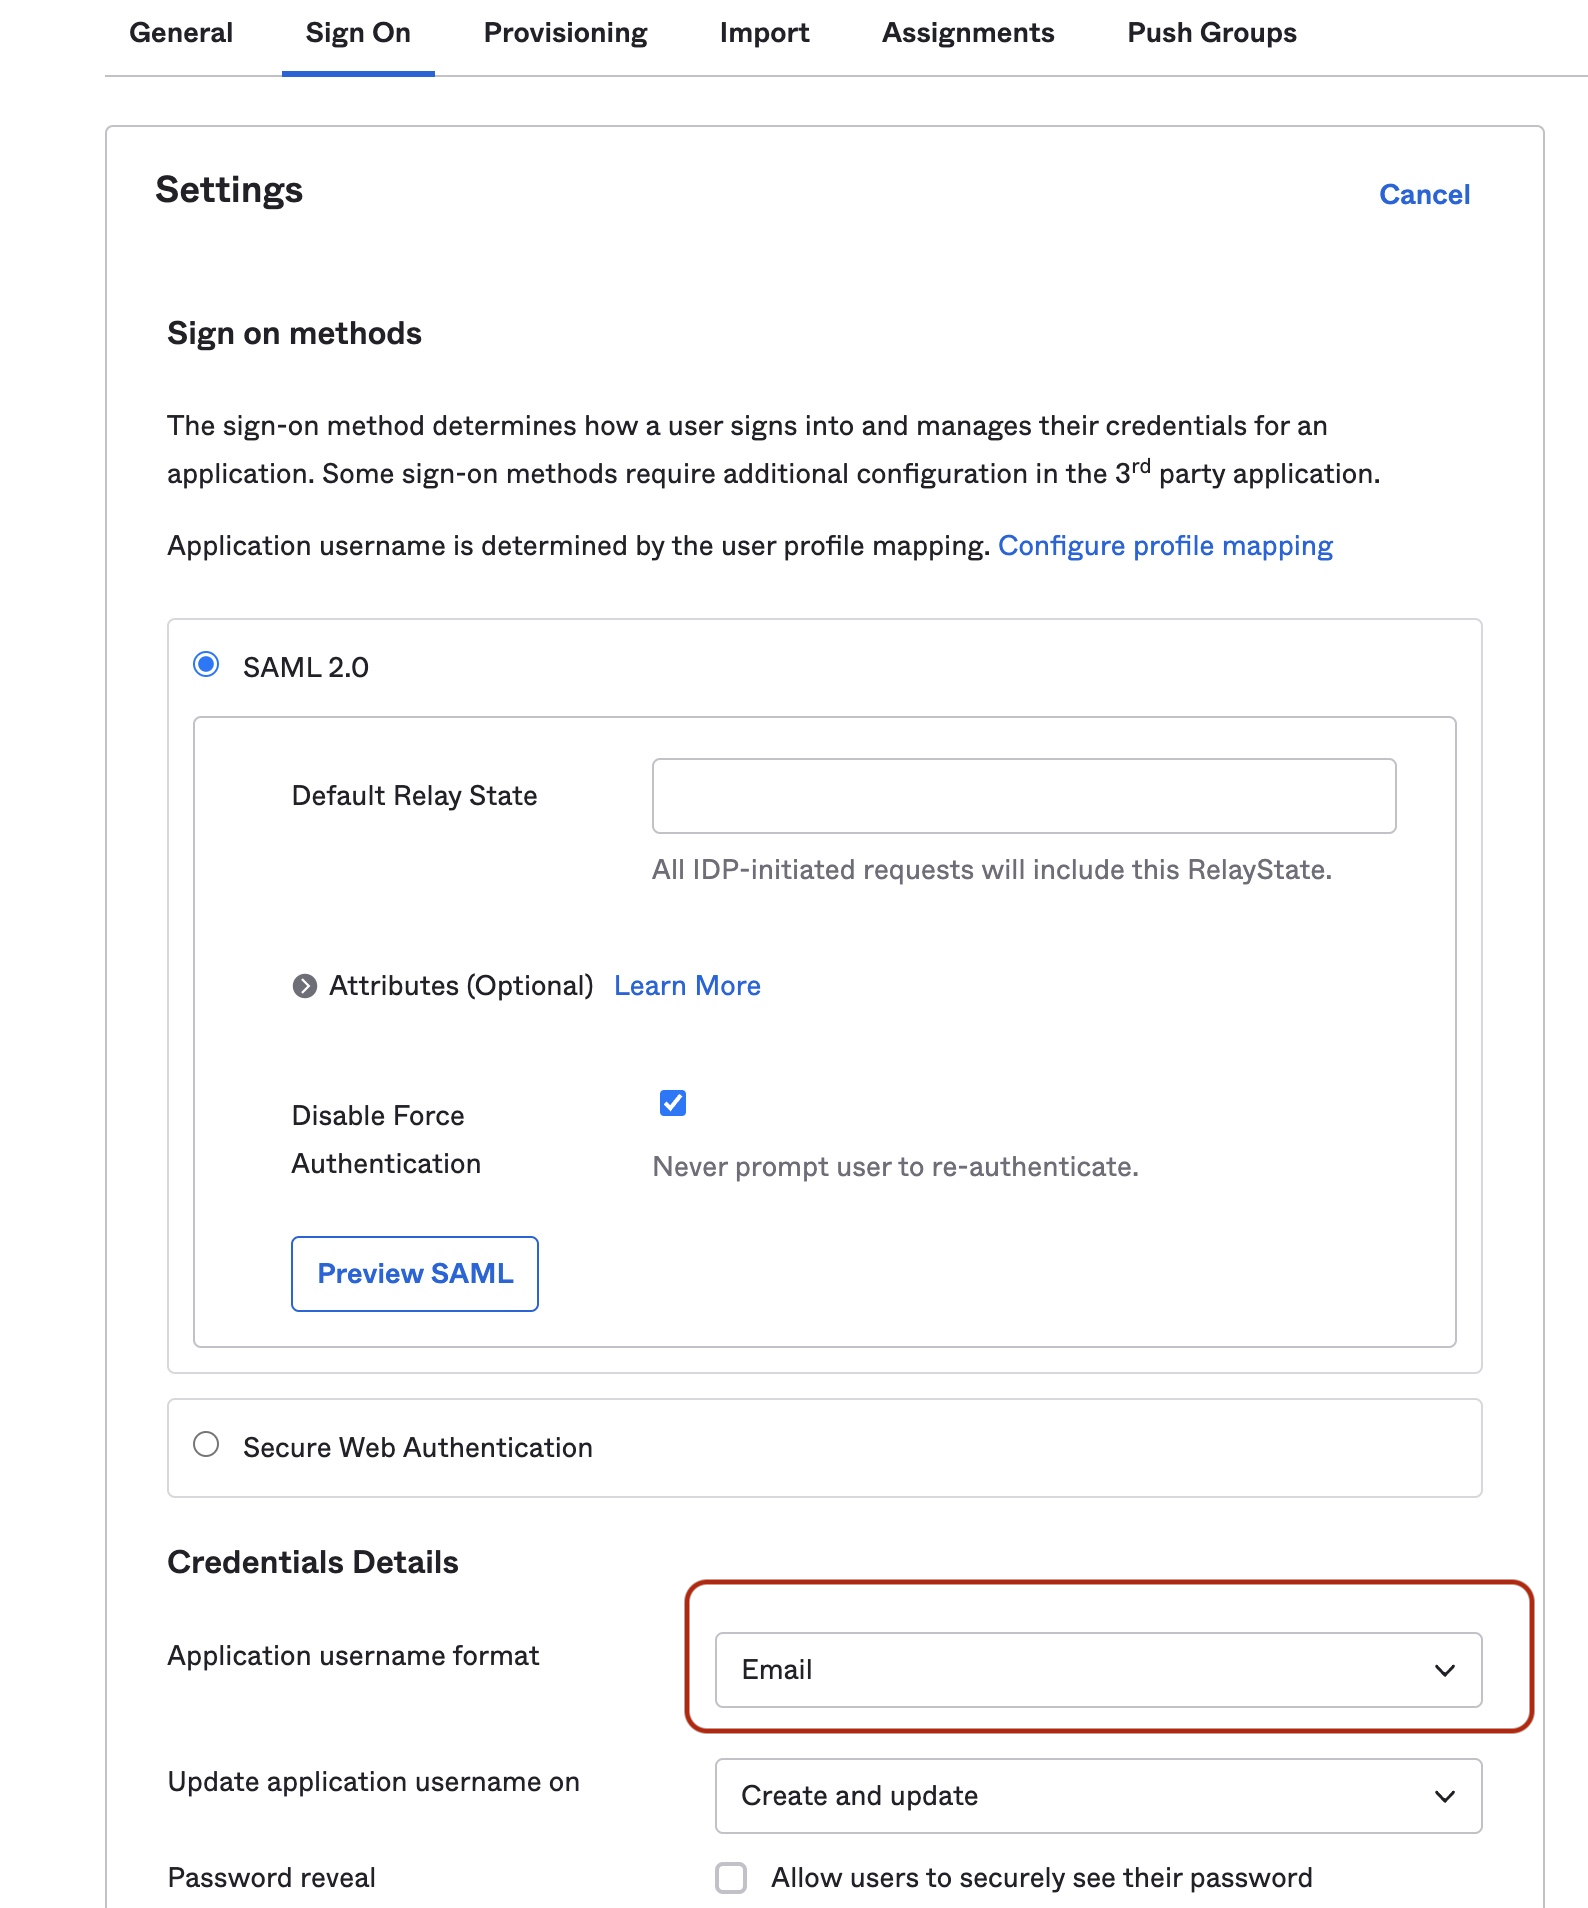
Task: Click the Preview SAML button
Action: point(415,1273)
